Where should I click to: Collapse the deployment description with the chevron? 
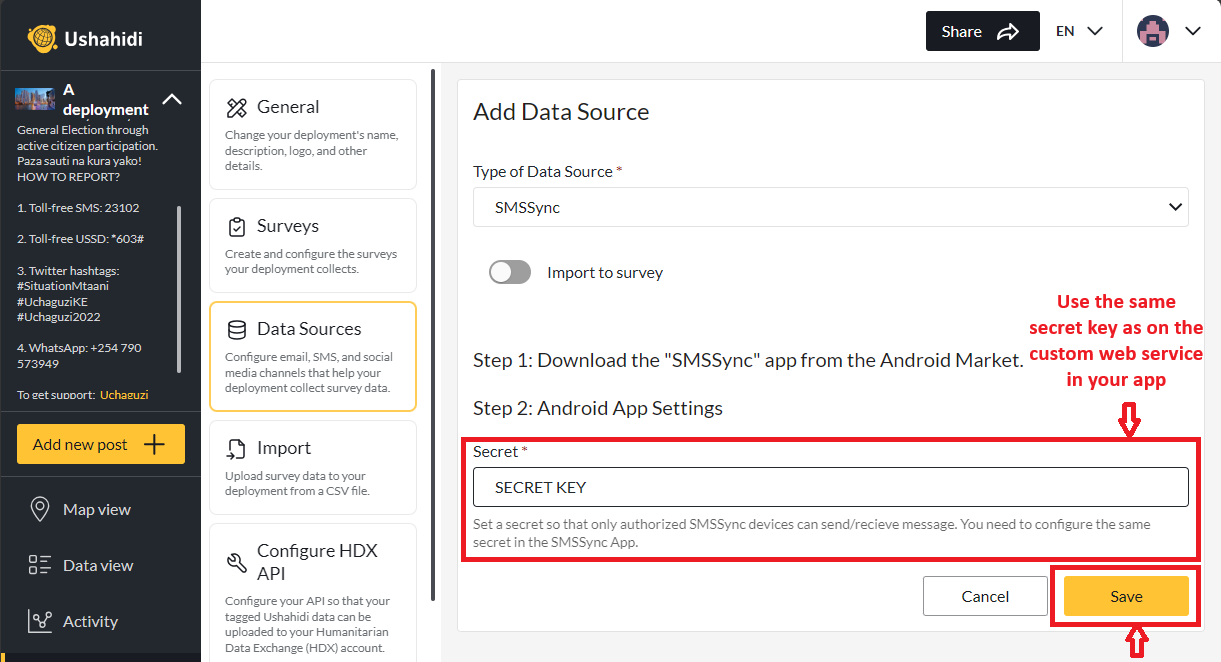[172, 100]
